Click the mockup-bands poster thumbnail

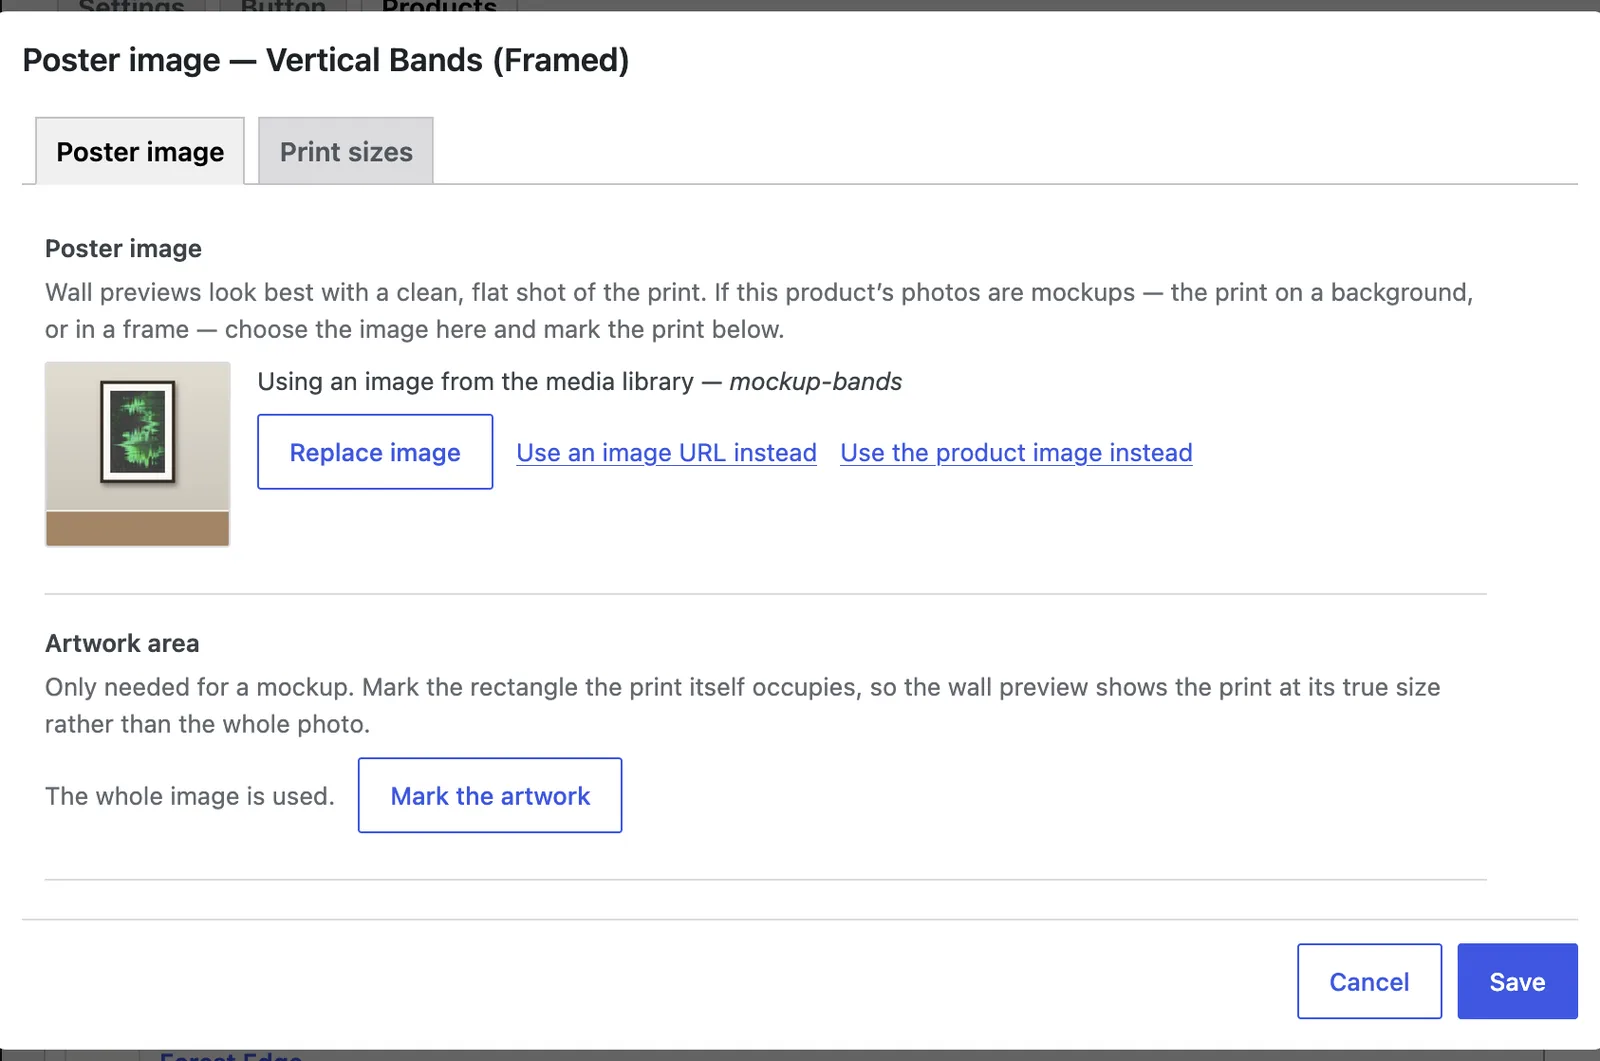[138, 454]
